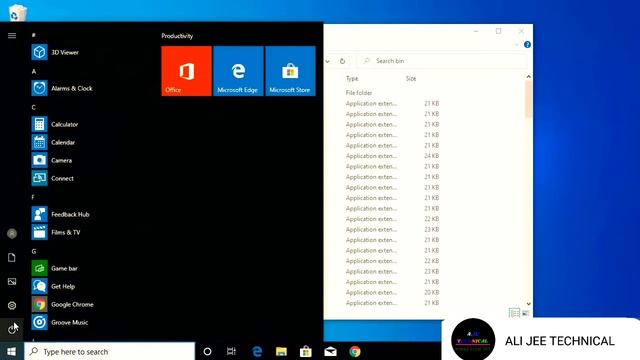Open 3D Viewer from the Start menu

pos(55,52)
